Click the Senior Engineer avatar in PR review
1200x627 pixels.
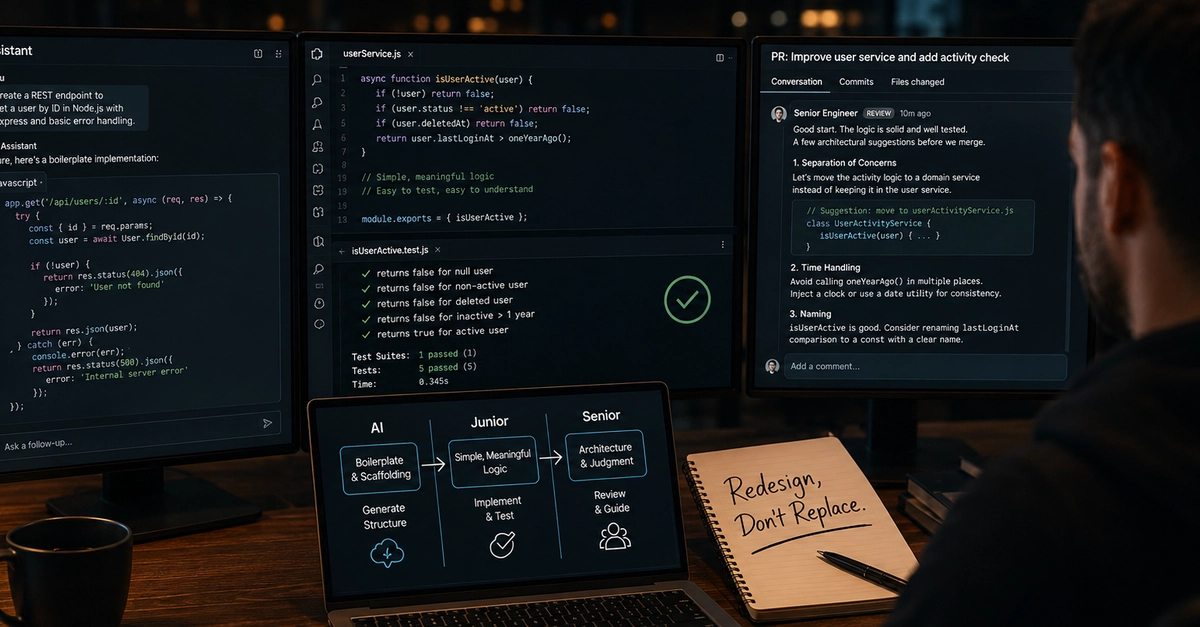779,114
